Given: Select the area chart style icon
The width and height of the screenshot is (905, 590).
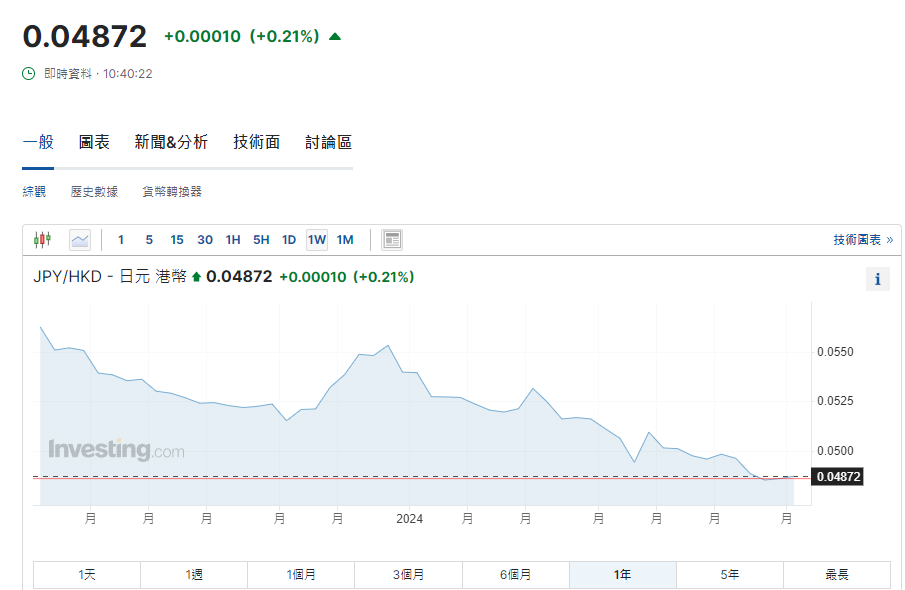Looking at the screenshot, I should [x=79, y=239].
